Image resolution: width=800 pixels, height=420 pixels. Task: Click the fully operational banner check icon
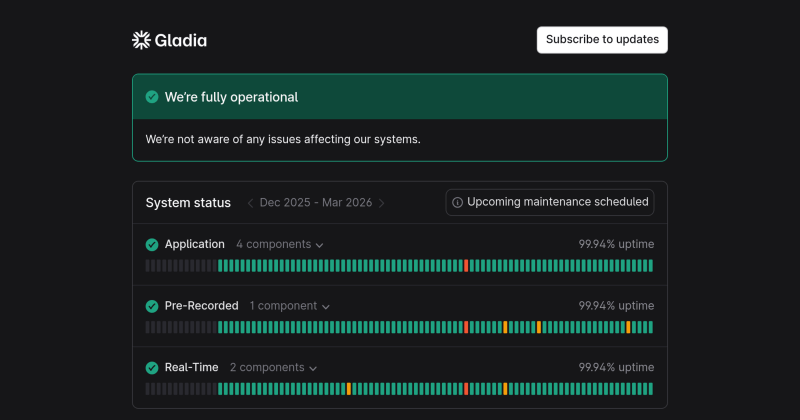pyautogui.click(x=152, y=97)
